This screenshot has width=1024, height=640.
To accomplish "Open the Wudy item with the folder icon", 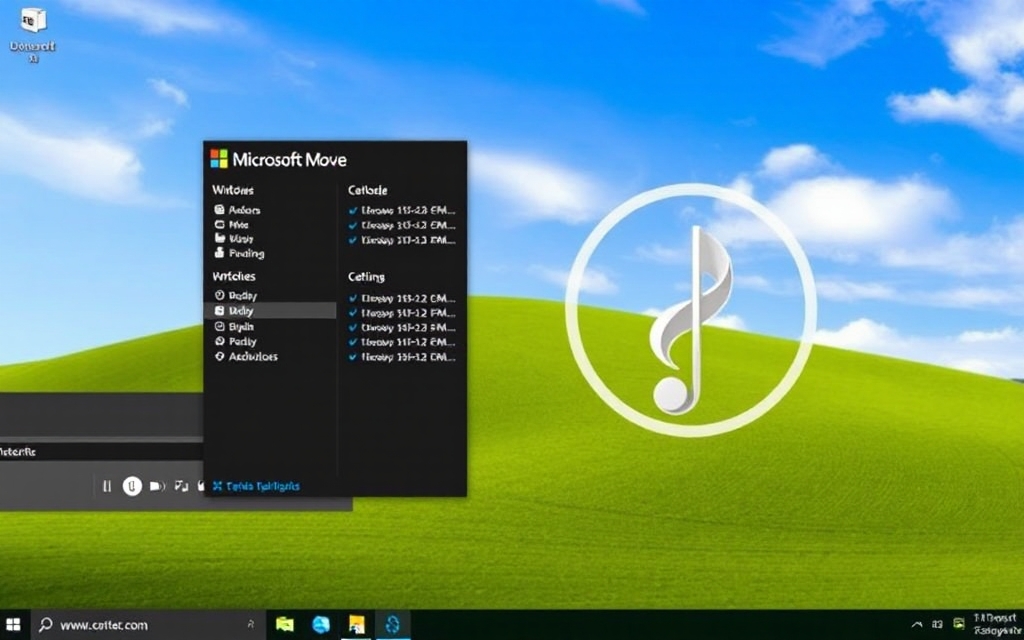I will click(x=234, y=238).
